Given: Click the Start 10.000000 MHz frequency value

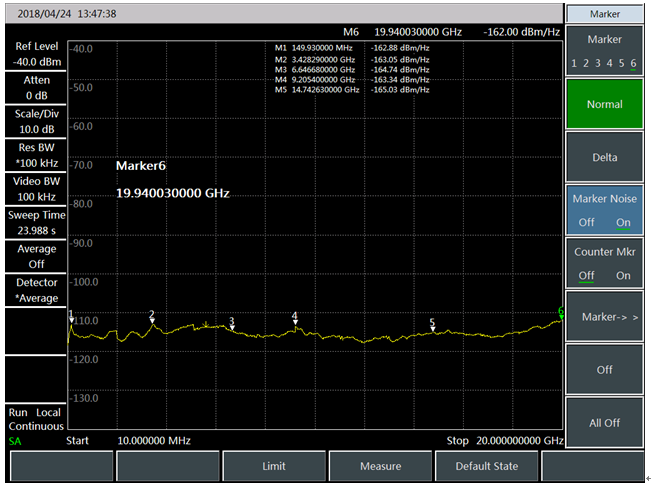Looking at the screenshot, I should point(154,441).
